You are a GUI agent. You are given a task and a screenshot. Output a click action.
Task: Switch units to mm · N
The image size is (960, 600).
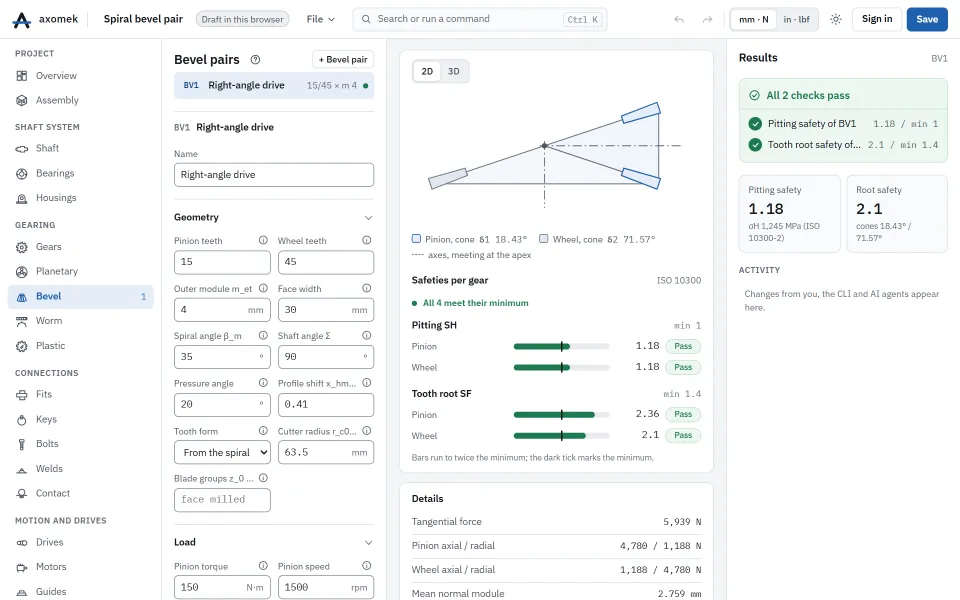point(754,20)
